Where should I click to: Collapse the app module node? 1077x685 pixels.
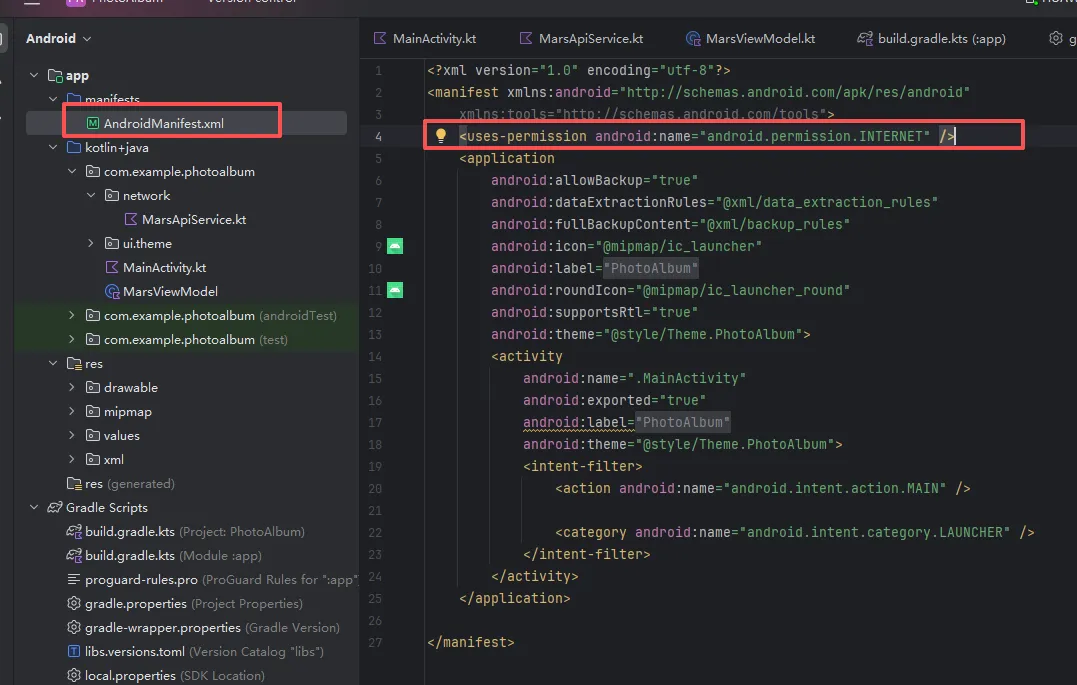click(34, 75)
